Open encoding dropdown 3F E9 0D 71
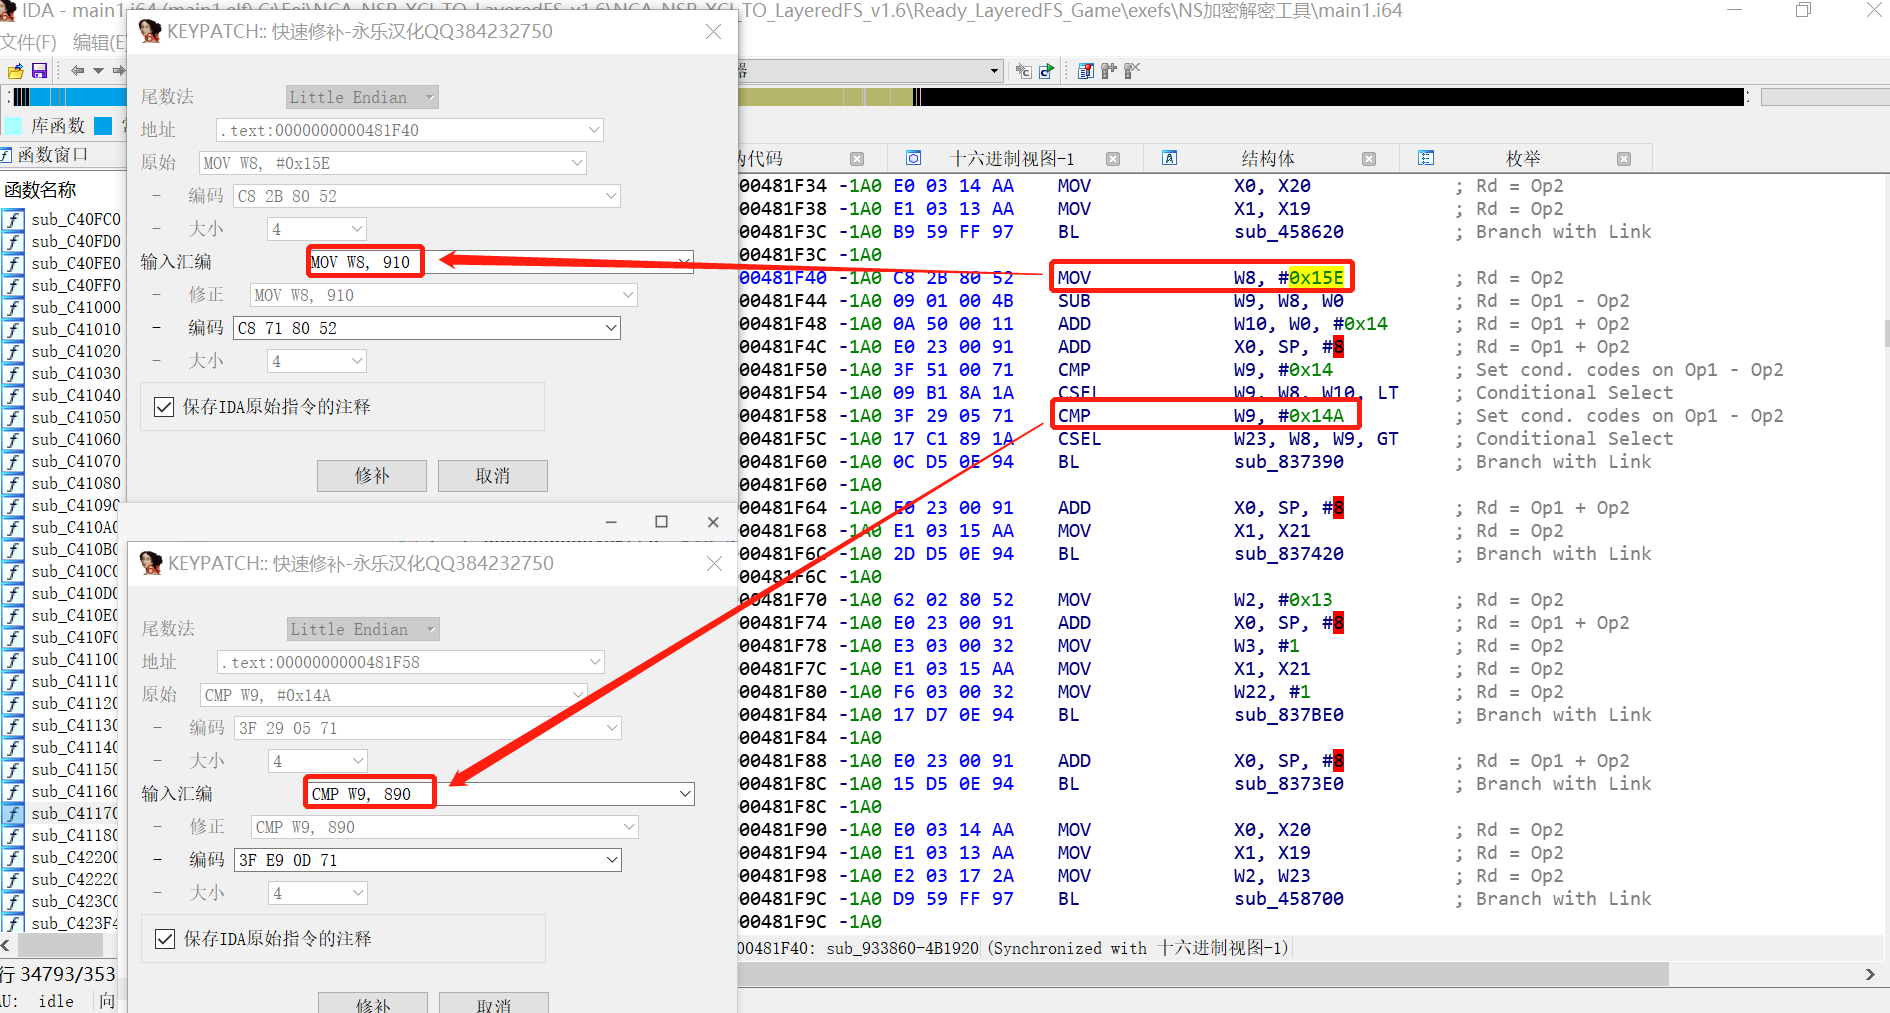The height and width of the screenshot is (1013, 1890). click(612, 860)
